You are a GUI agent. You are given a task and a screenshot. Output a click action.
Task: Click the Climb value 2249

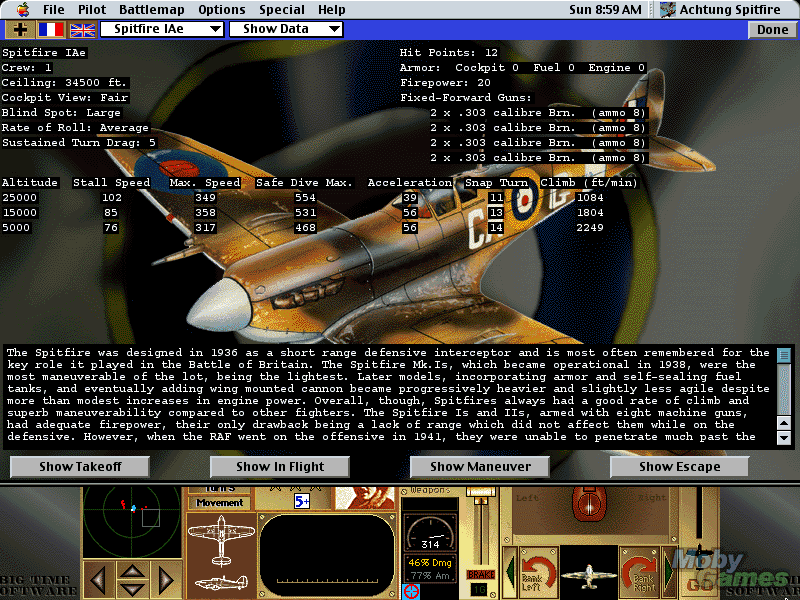(590, 228)
